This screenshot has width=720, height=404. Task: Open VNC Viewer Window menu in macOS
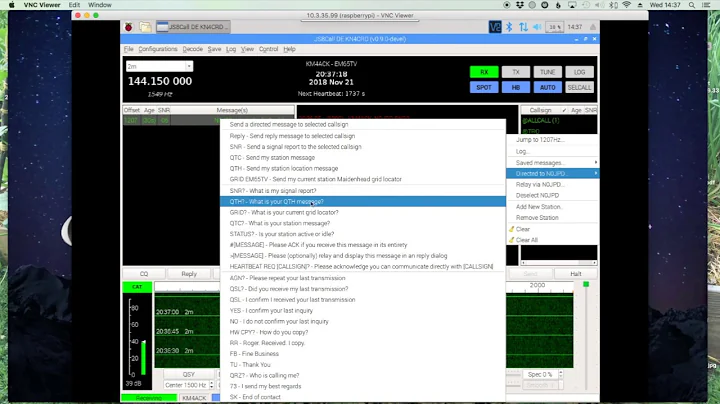[100, 5]
